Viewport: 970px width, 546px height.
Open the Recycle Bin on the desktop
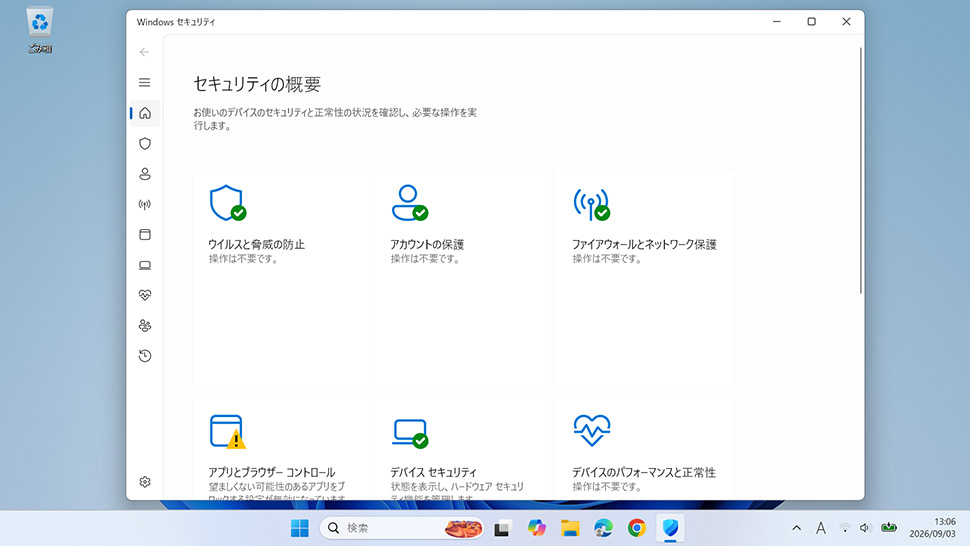point(40,30)
